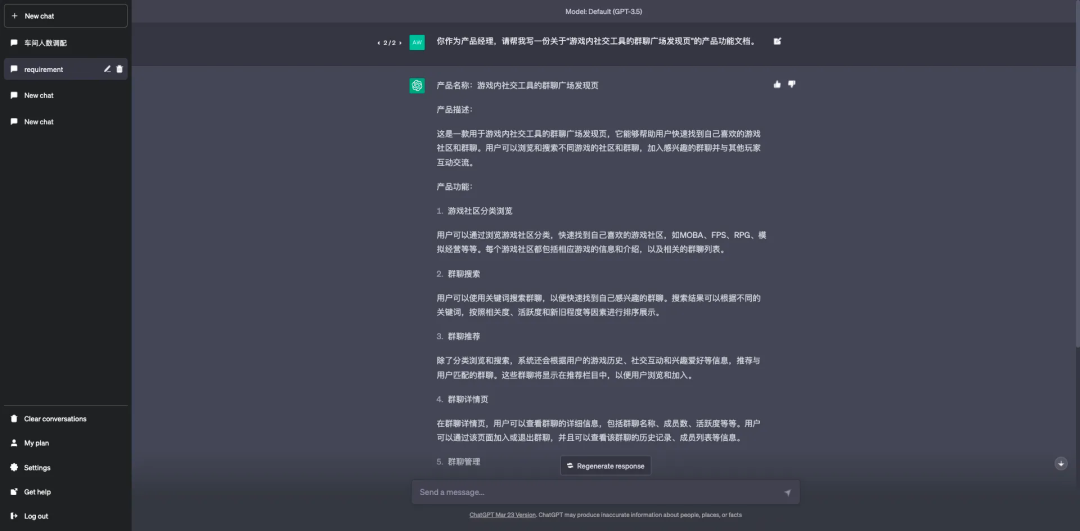Screen dimensions: 1080x531
Task: Give the response a thumbs up
Action: point(777,84)
